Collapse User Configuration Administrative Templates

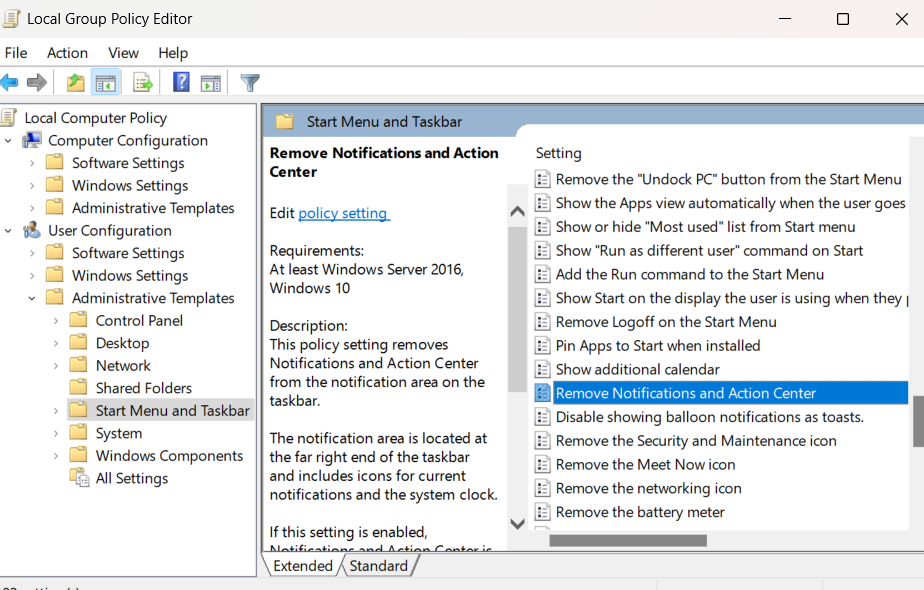(x=32, y=298)
